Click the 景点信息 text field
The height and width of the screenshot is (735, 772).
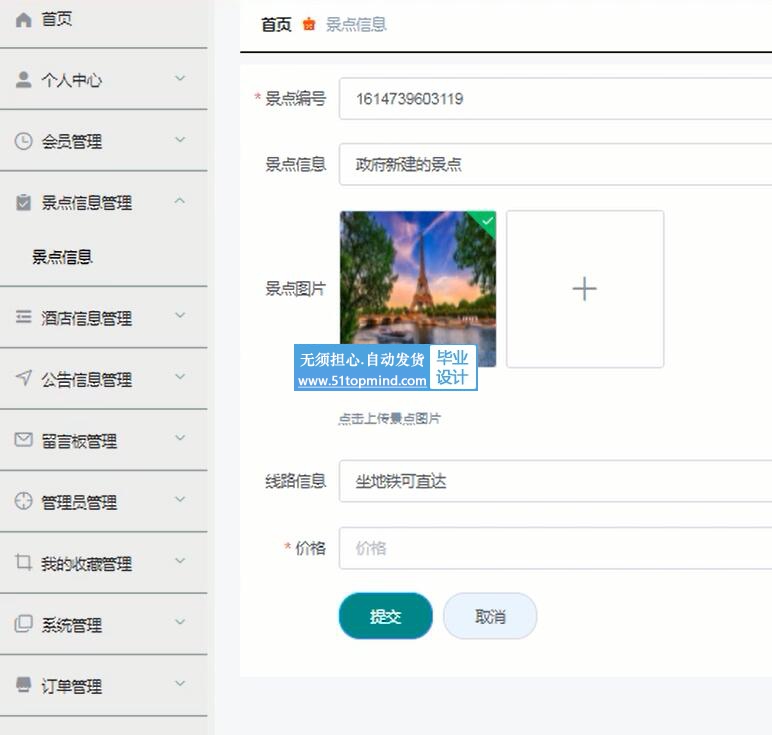[x=555, y=164]
